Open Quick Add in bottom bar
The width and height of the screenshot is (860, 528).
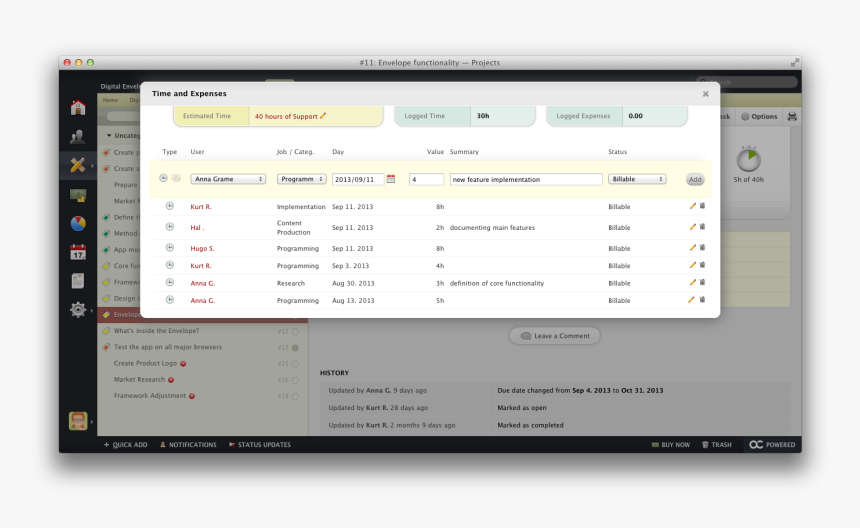coord(126,445)
